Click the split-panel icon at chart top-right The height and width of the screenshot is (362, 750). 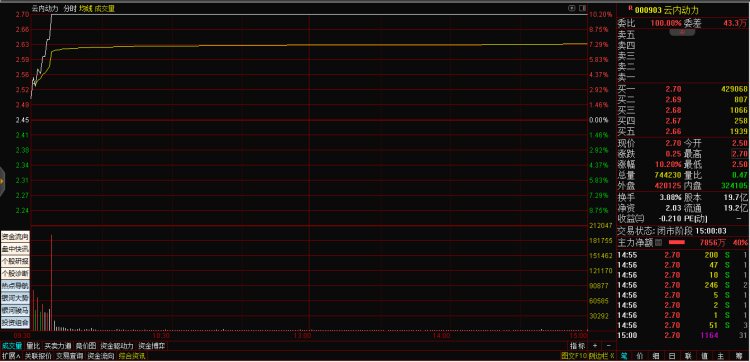point(582,8)
